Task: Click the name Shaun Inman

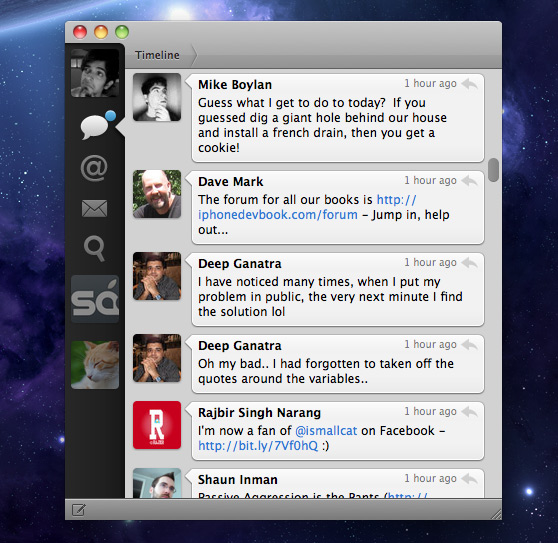Action: click(238, 479)
